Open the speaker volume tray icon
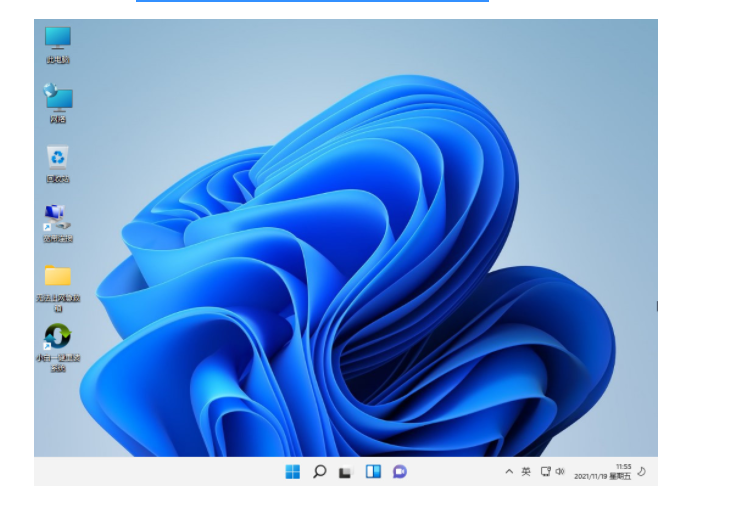This screenshot has height=505, width=730. (x=560, y=471)
